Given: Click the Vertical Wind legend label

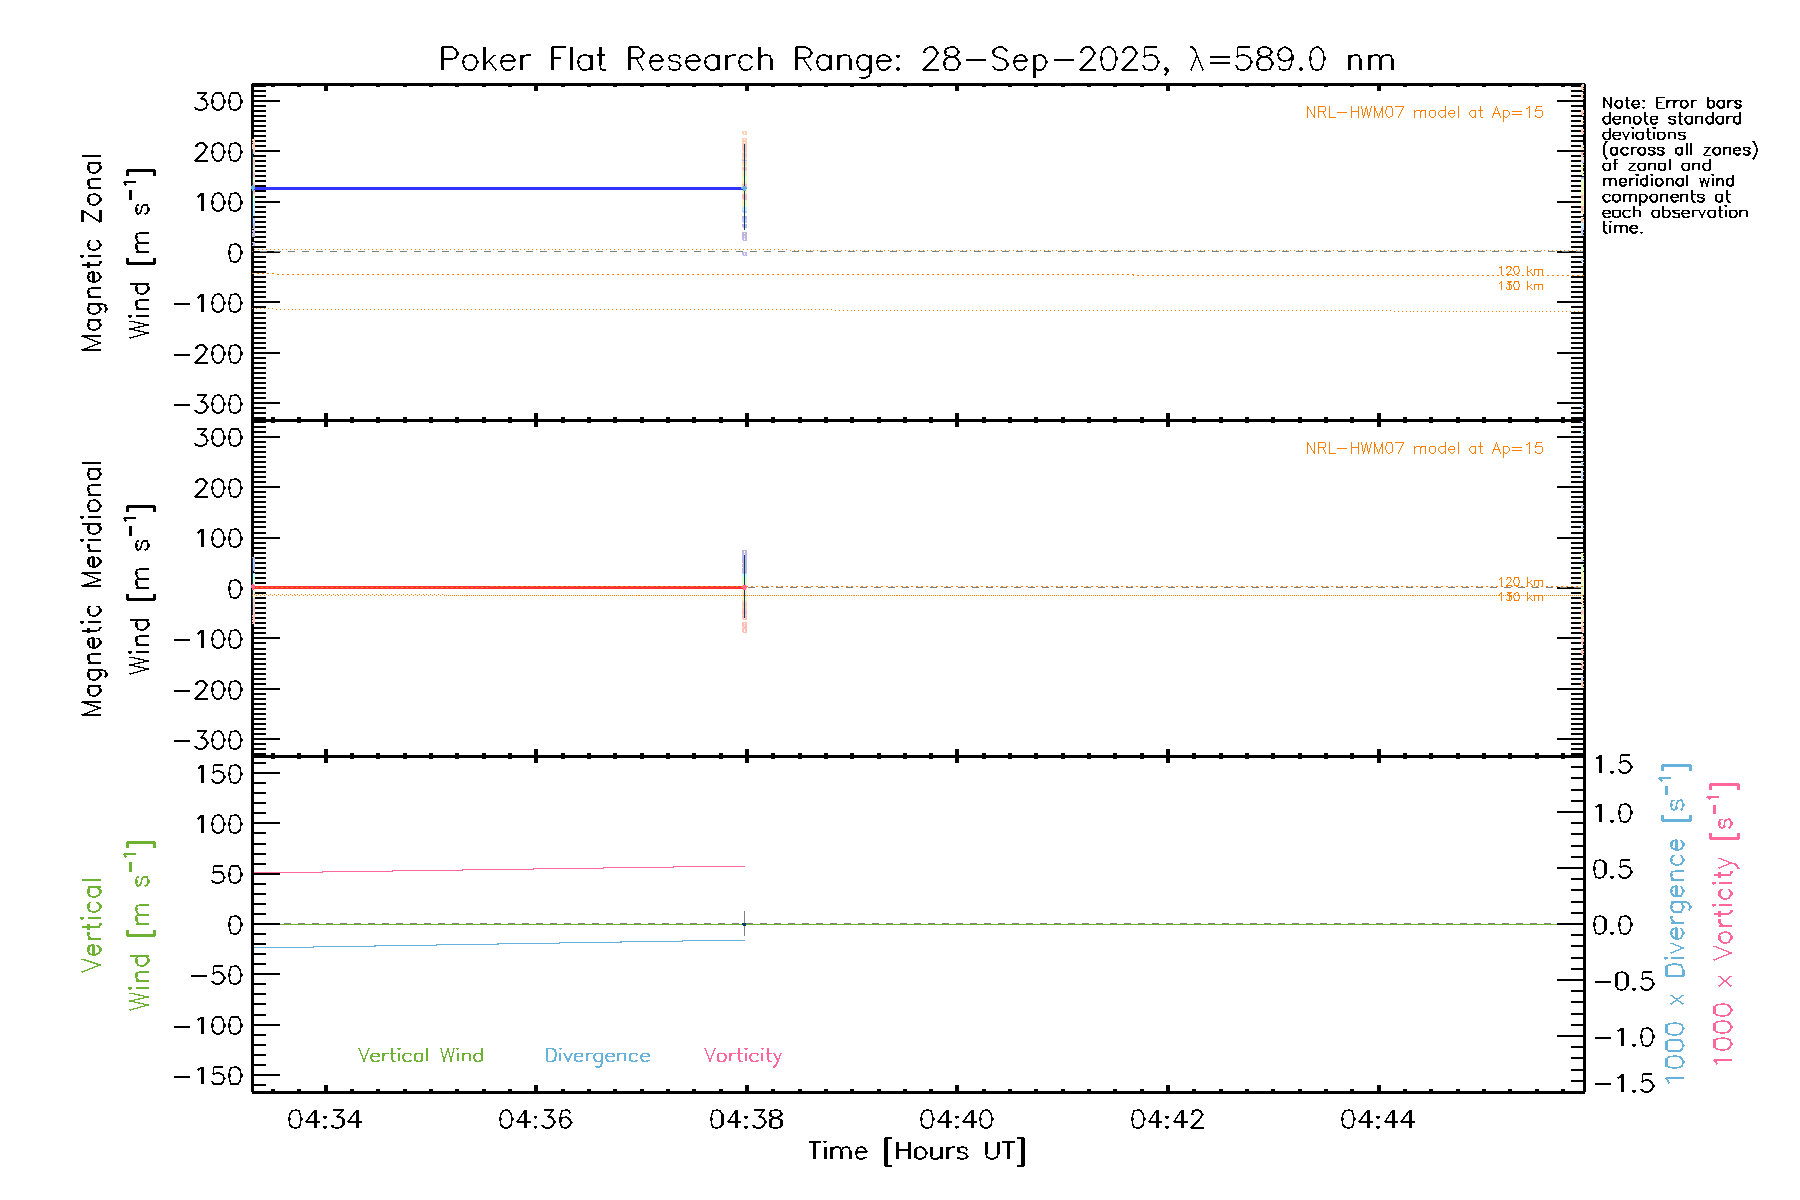Looking at the screenshot, I should tap(420, 1055).
